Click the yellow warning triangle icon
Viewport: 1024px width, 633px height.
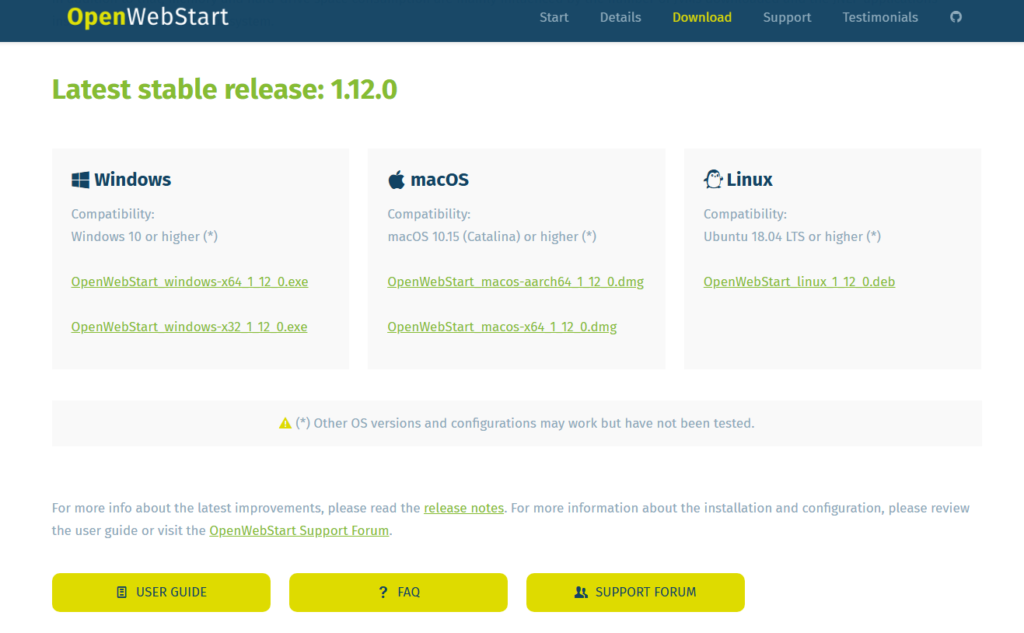tap(285, 423)
